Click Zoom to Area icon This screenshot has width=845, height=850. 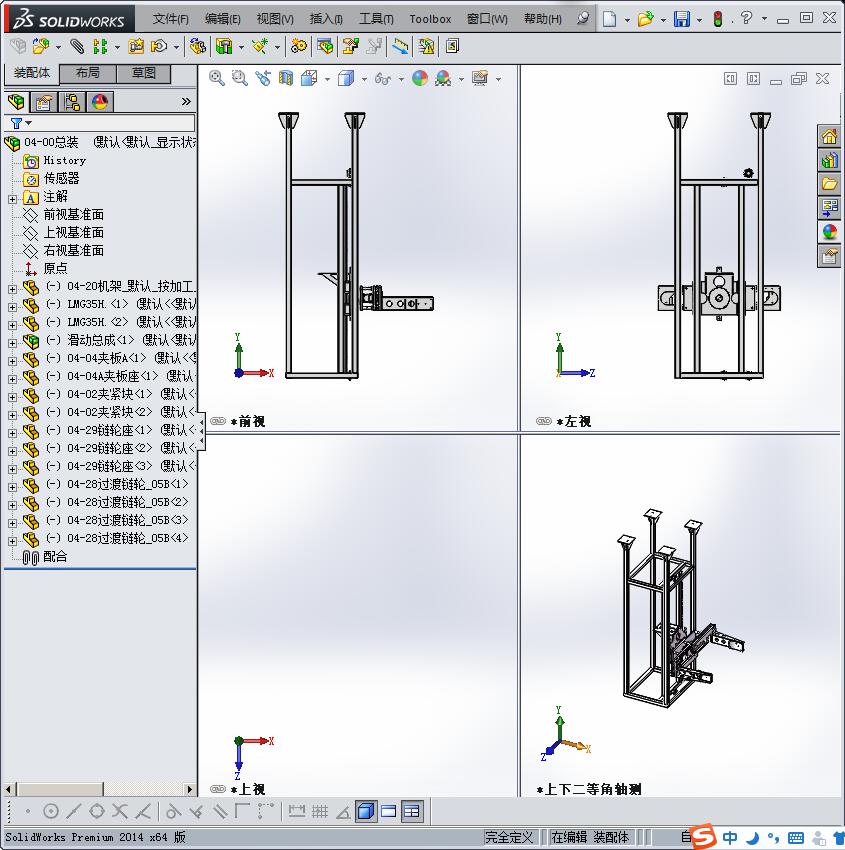pos(240,79)
